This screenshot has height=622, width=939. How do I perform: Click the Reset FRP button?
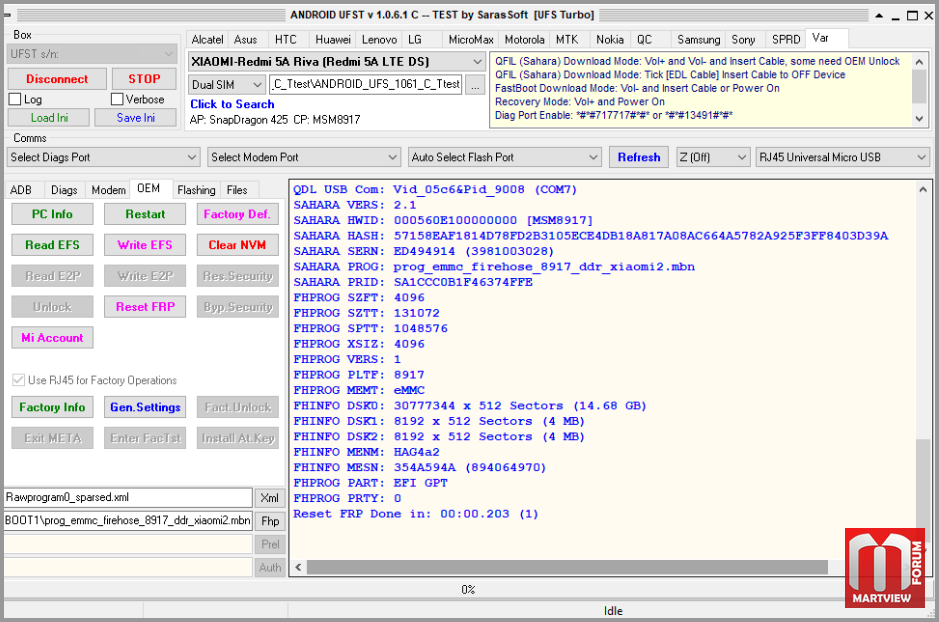click(x=145, y=307)
